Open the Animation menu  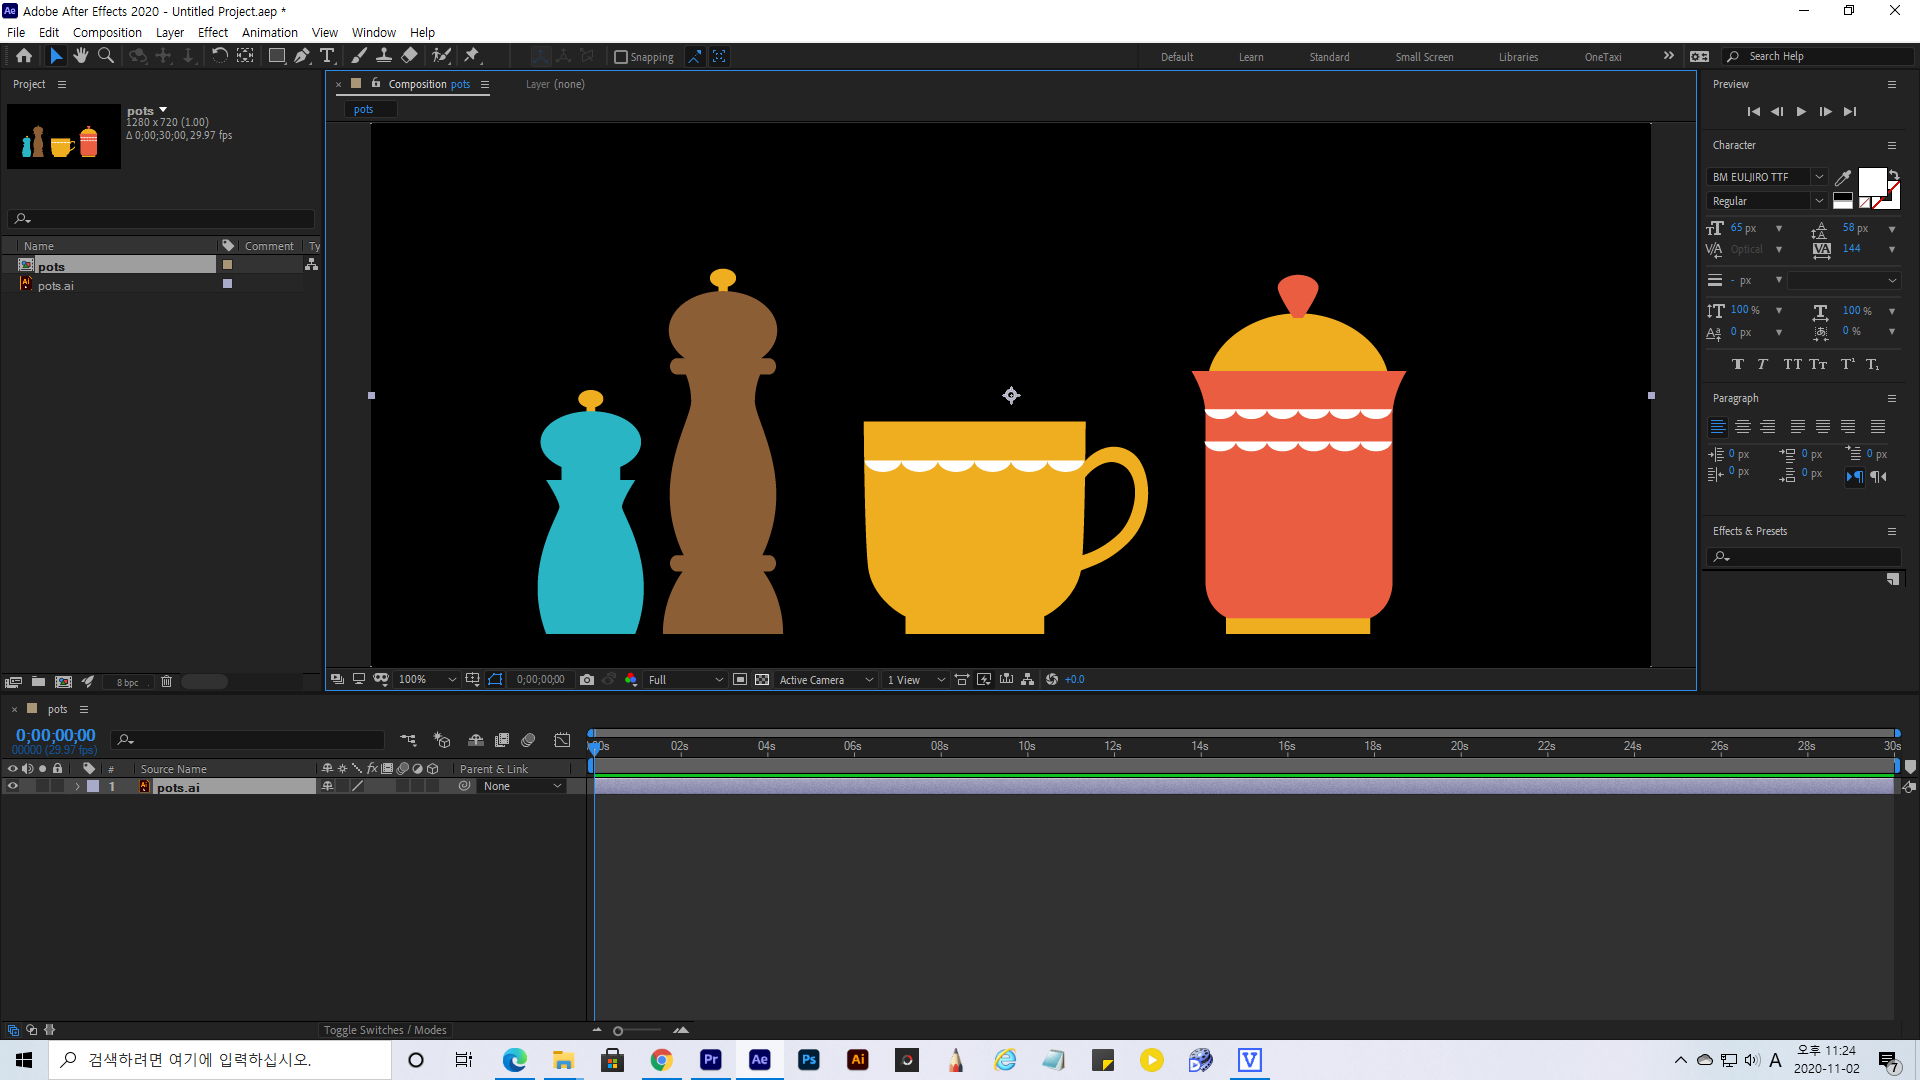(269, 32)
